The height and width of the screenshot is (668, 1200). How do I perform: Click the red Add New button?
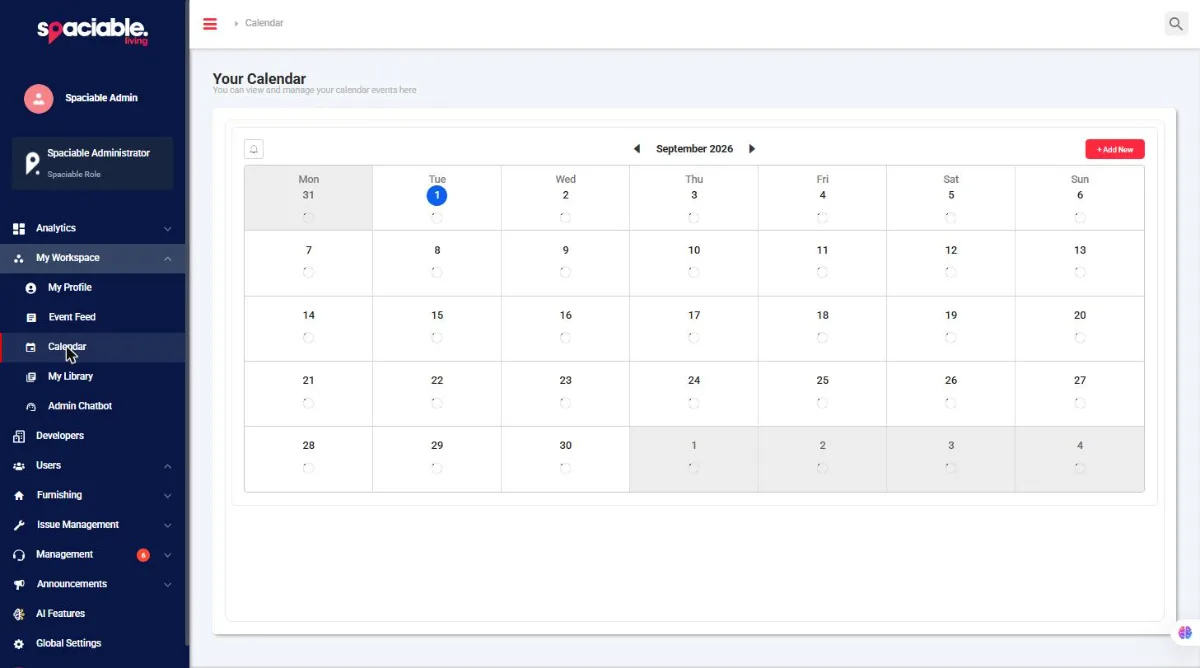tap(1115, 149)
